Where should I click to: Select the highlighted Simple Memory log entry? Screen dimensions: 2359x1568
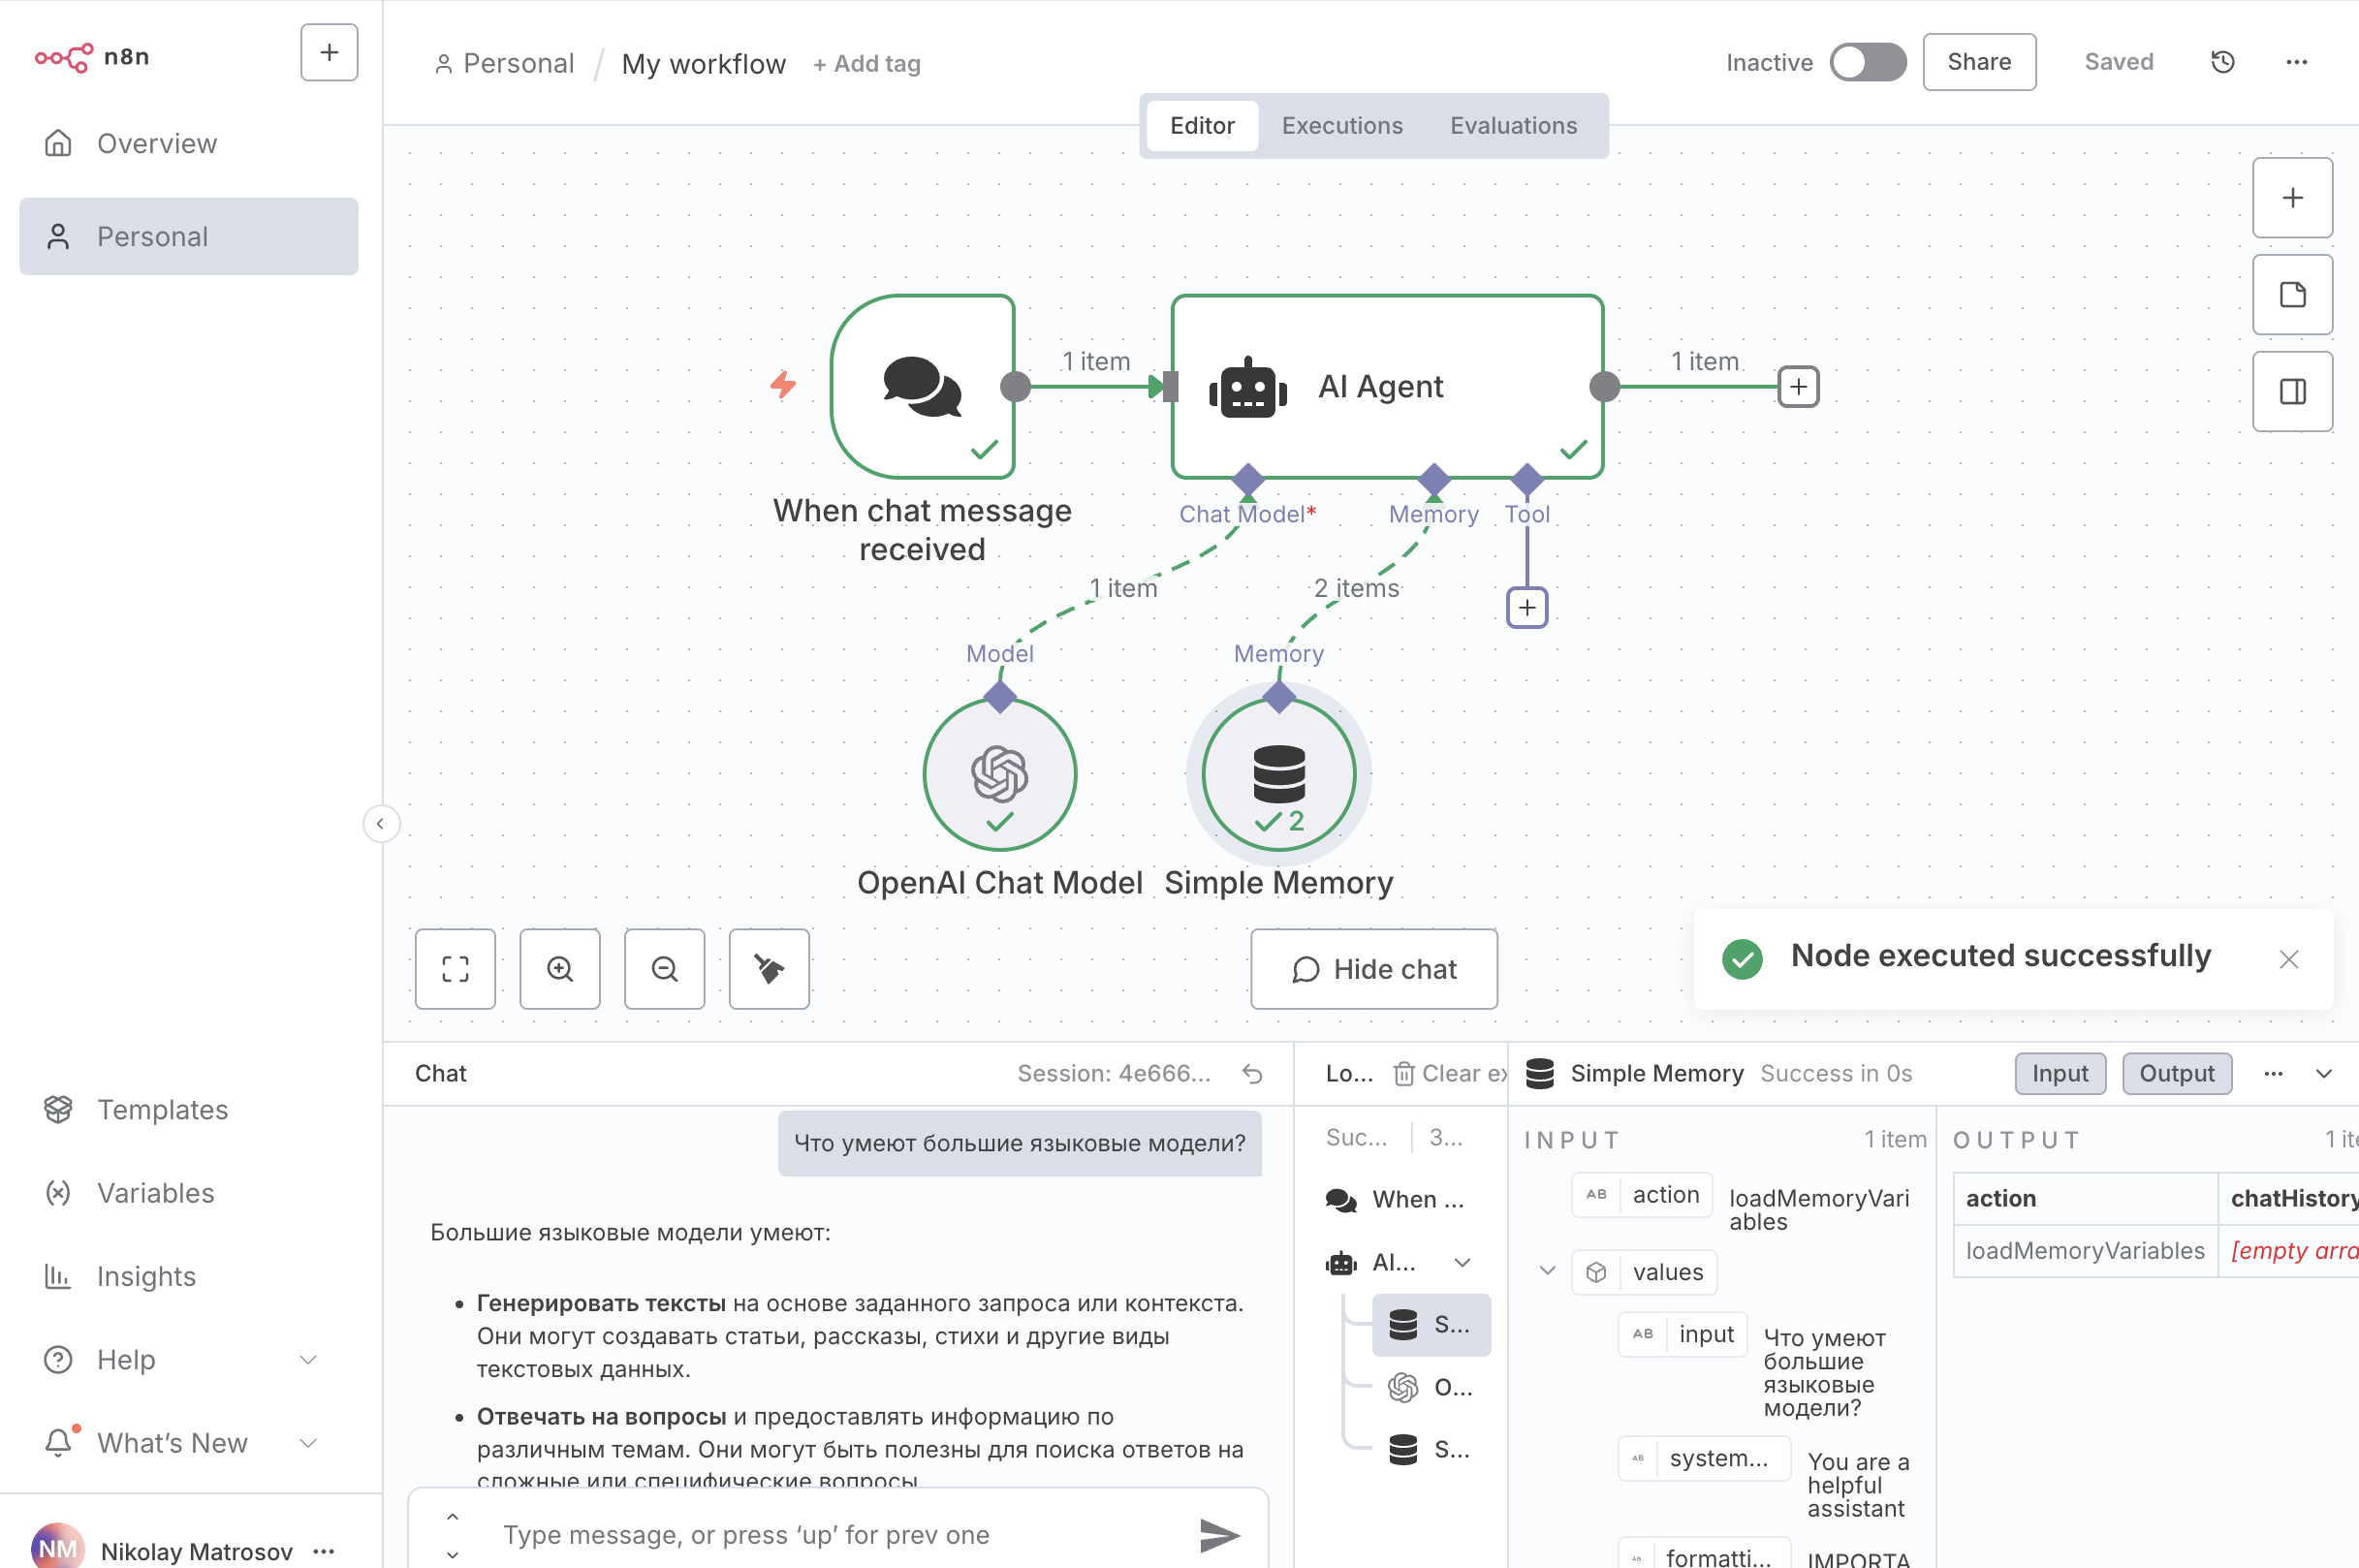click(1431, 1325)
